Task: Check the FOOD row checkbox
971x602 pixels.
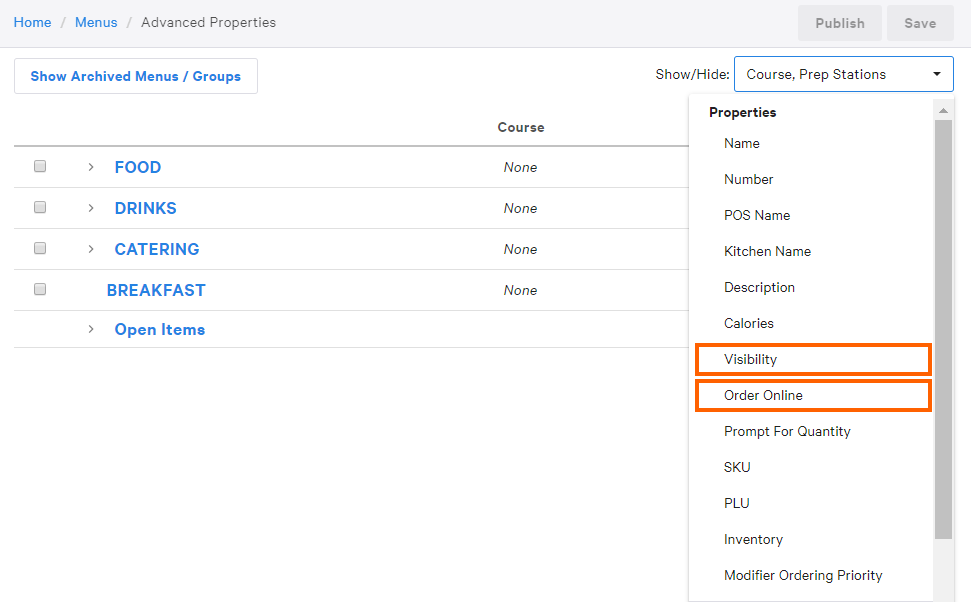Action: coord(40,167)
